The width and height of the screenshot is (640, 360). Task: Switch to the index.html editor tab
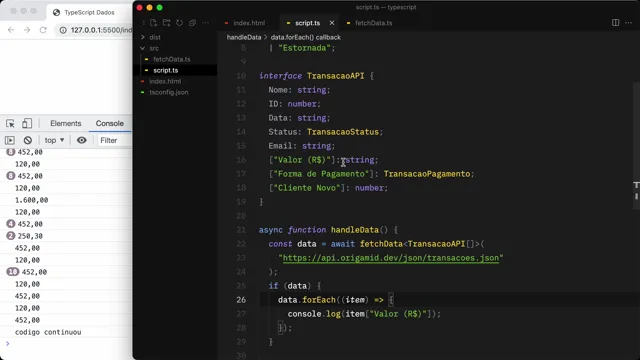point(245,23)
